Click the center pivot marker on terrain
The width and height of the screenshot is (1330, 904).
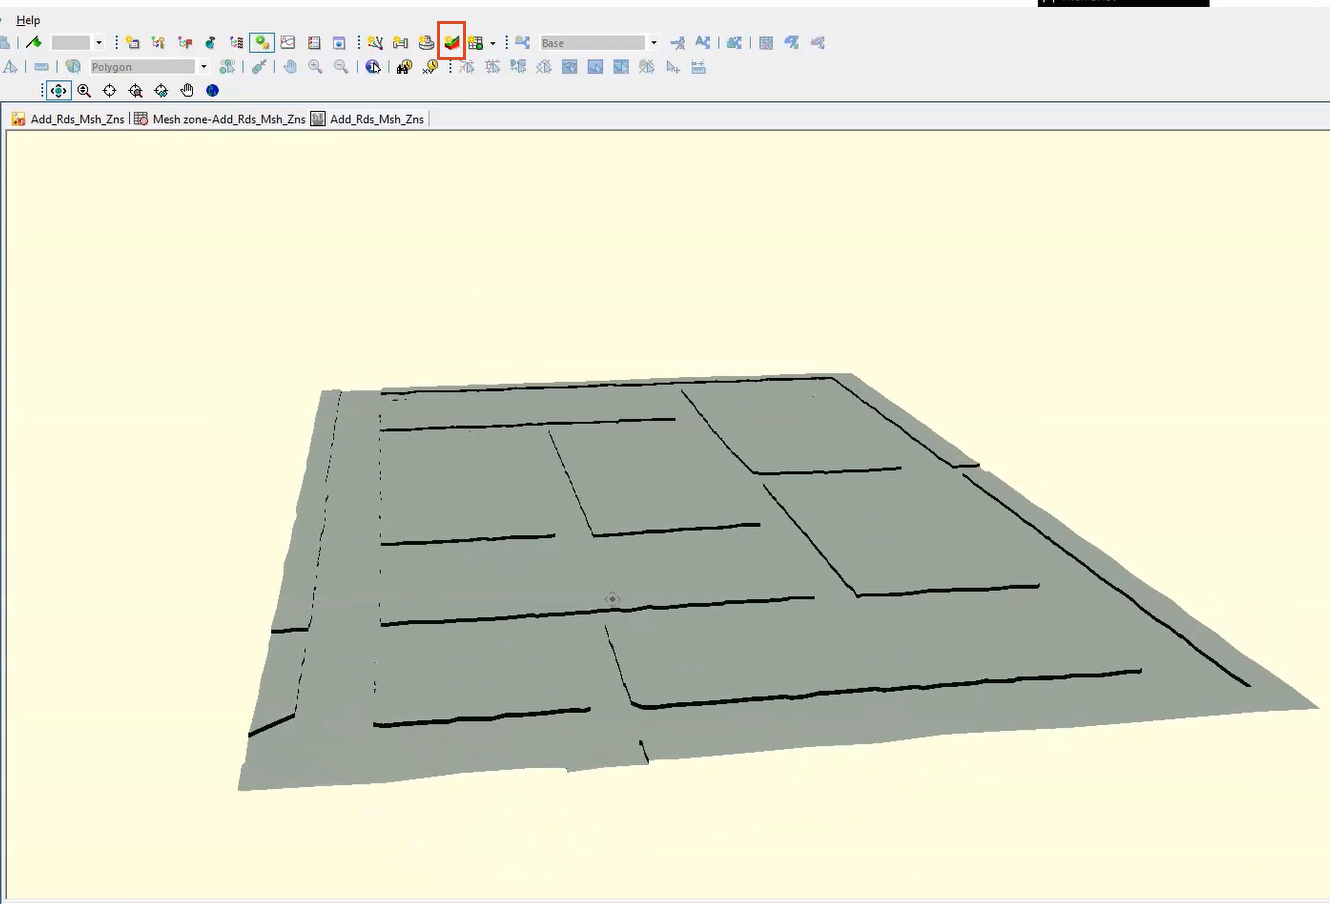tap(612, 599)
